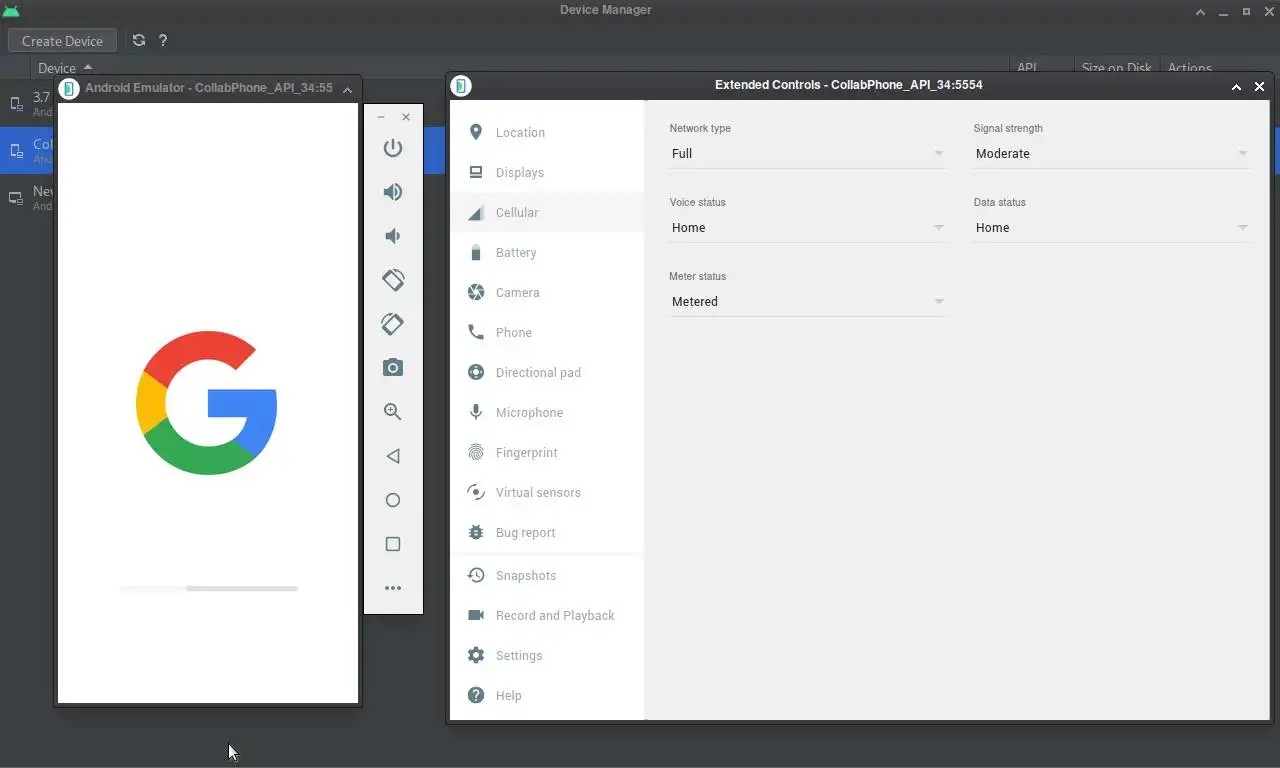
Task: Open the Settings section in Extended Controls
Action: pyautogui.click(x=547, y=655)
